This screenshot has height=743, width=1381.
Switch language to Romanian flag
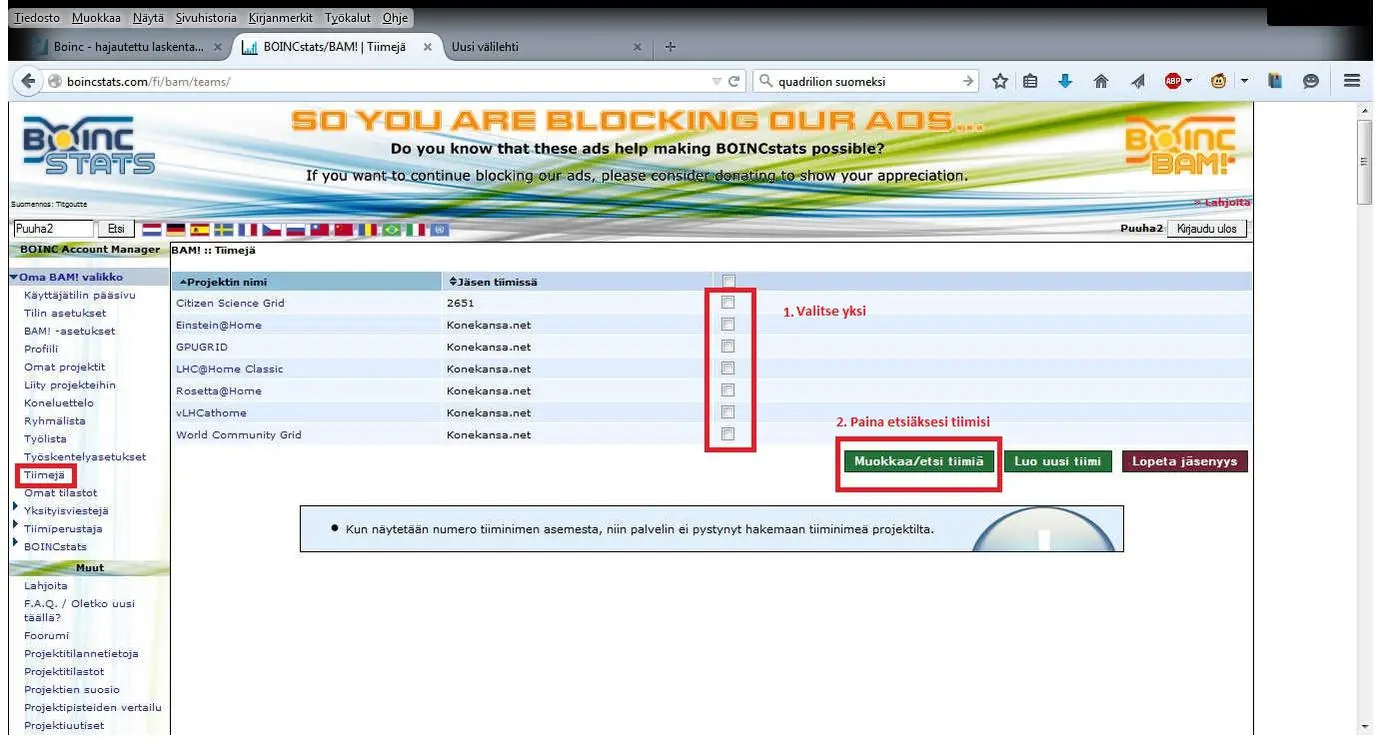click(x=368, y=229)
